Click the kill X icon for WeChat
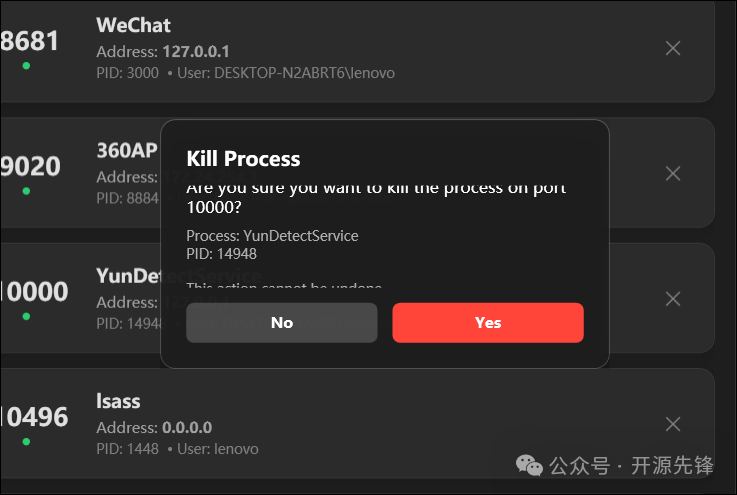This screenshot has height=495, width=737. 673,48
